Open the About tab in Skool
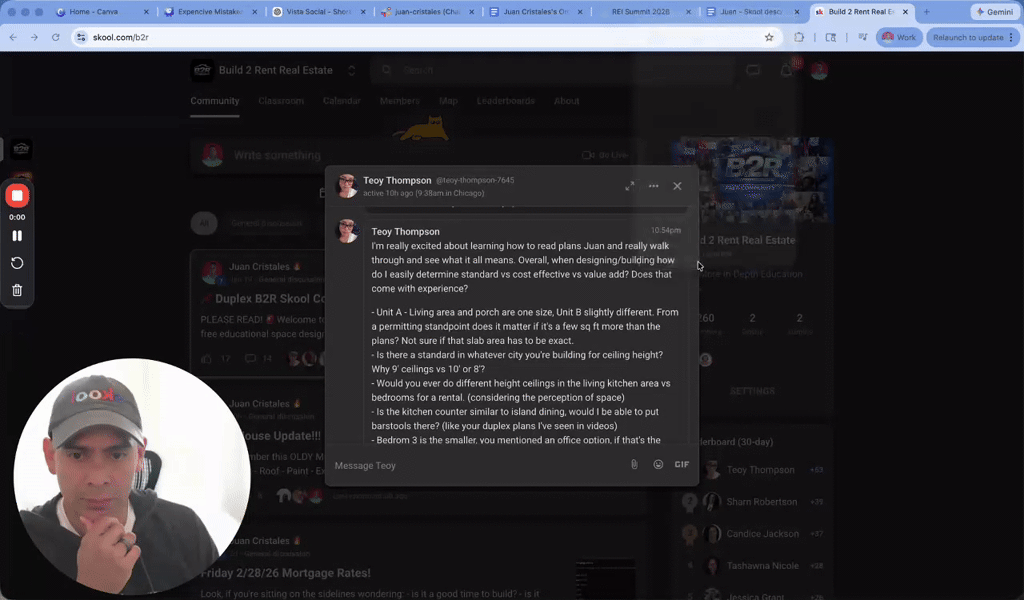The image size is (1024, 600). (x=566, y=101)
